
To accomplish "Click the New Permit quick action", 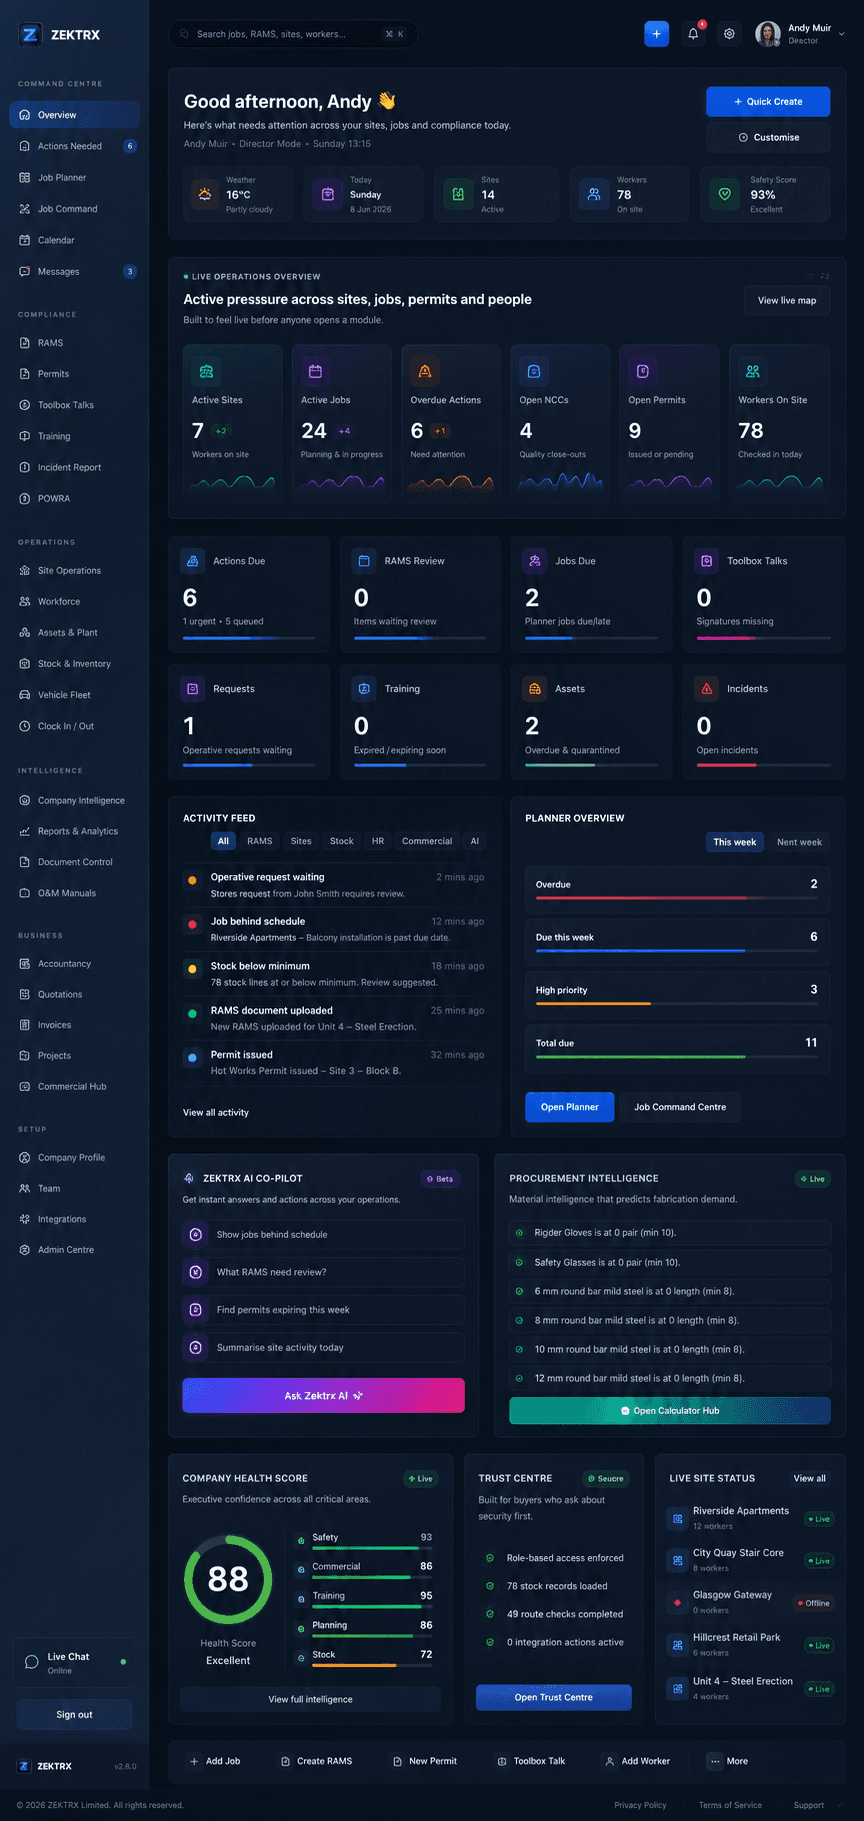I will [425, 1761].
